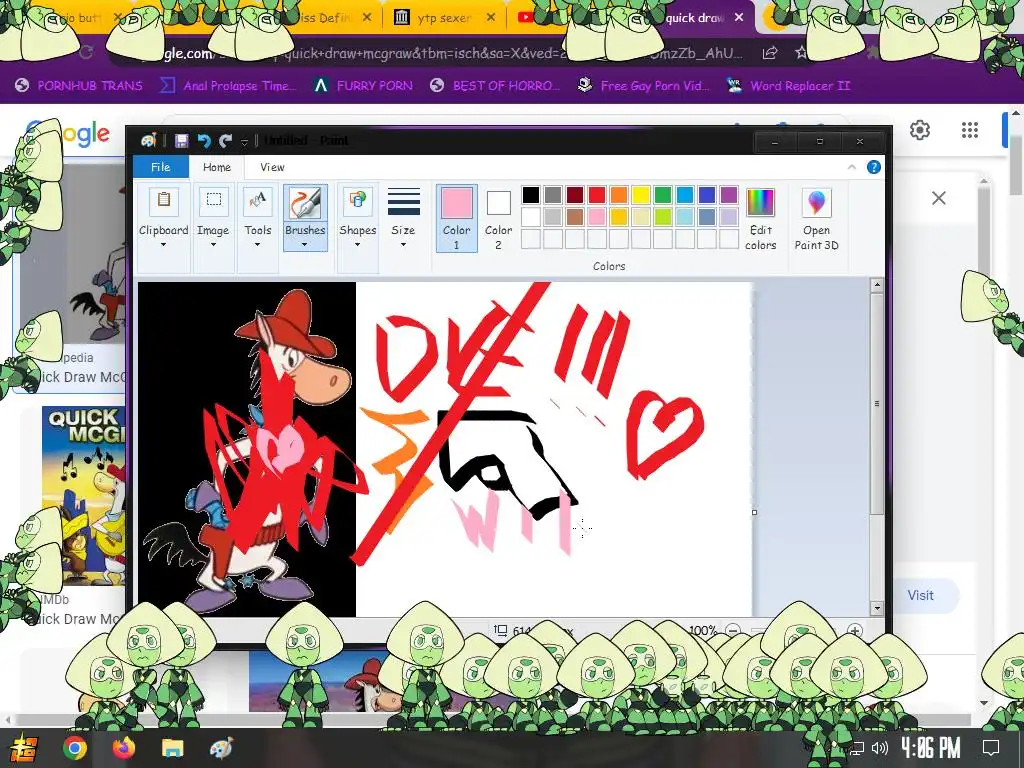
Task: Click the Paint zoom out minus button
Action: point(733,631)
